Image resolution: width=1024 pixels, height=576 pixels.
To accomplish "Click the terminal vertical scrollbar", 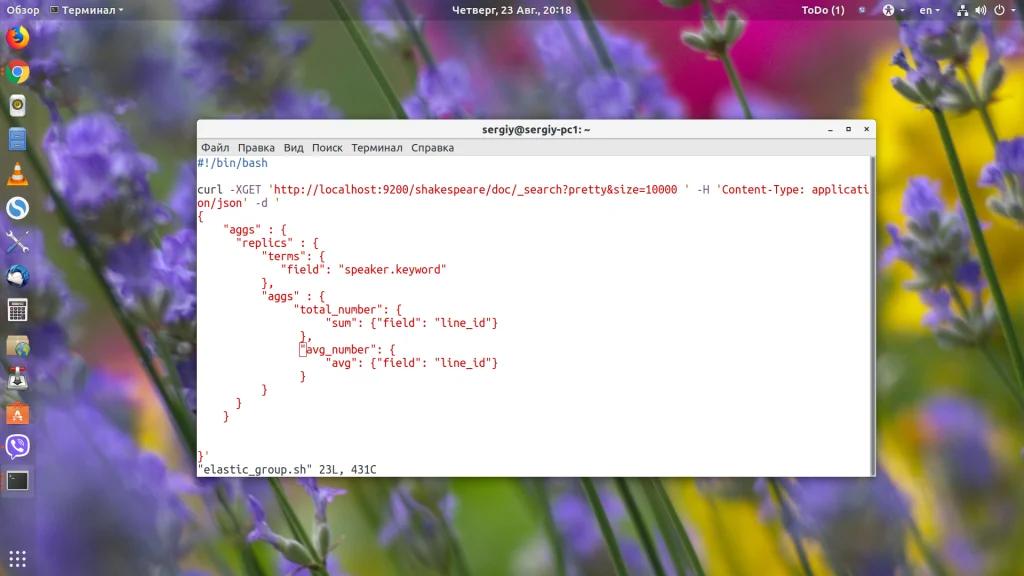I will pos(872,315).
